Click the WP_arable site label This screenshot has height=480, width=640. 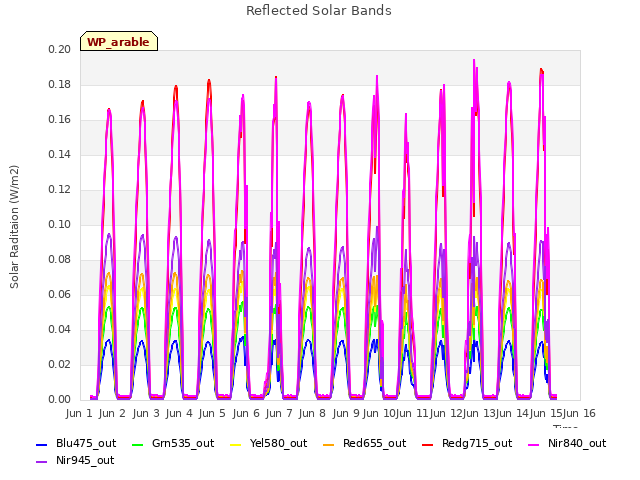(x=118, y=42)
